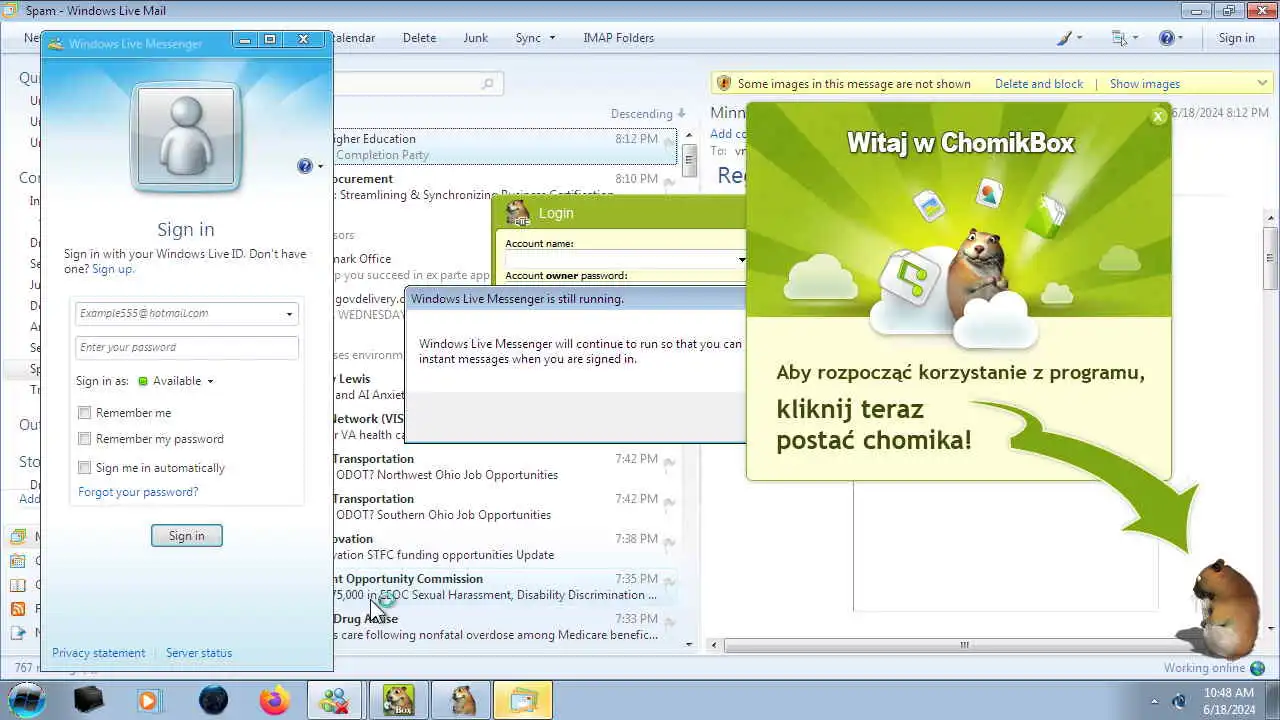Click the security shield icon in info bar
Viewport: 1280px width, 720px height.
pos(724,83)
